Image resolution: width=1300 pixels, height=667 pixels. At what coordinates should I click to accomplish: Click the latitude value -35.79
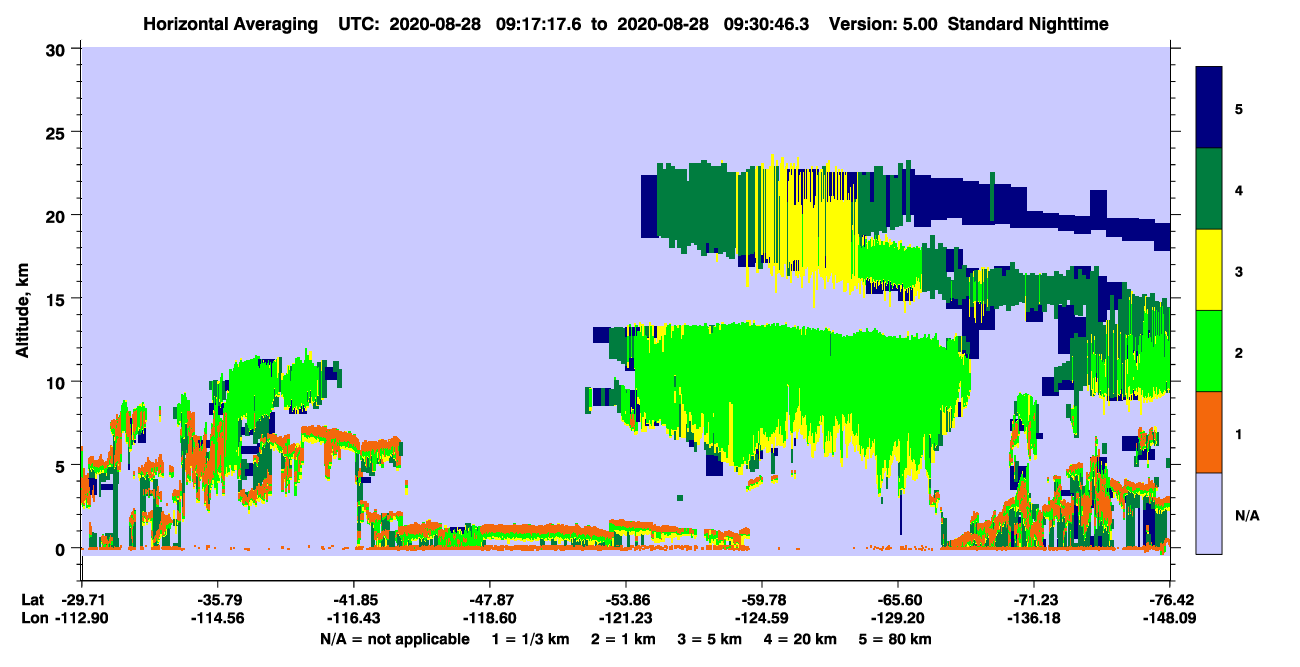pyautogui.click(x=217, y=600)
